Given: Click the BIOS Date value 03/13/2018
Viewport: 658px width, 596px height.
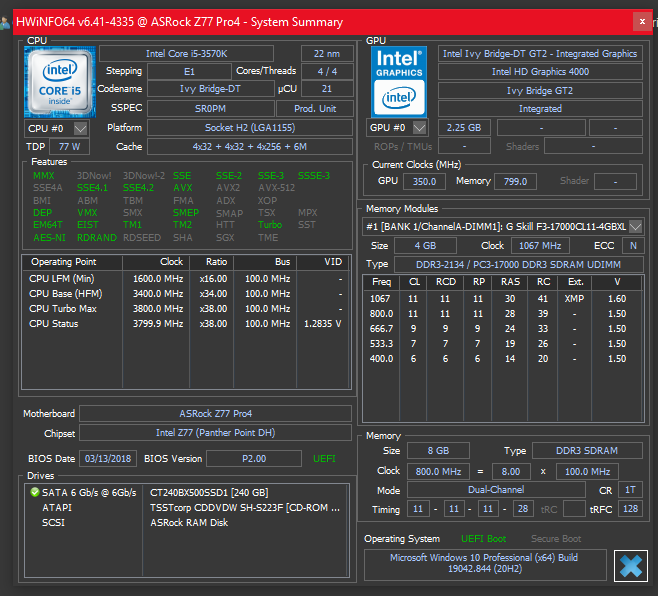Looking at the screenshot, I should tap(108, 458).
